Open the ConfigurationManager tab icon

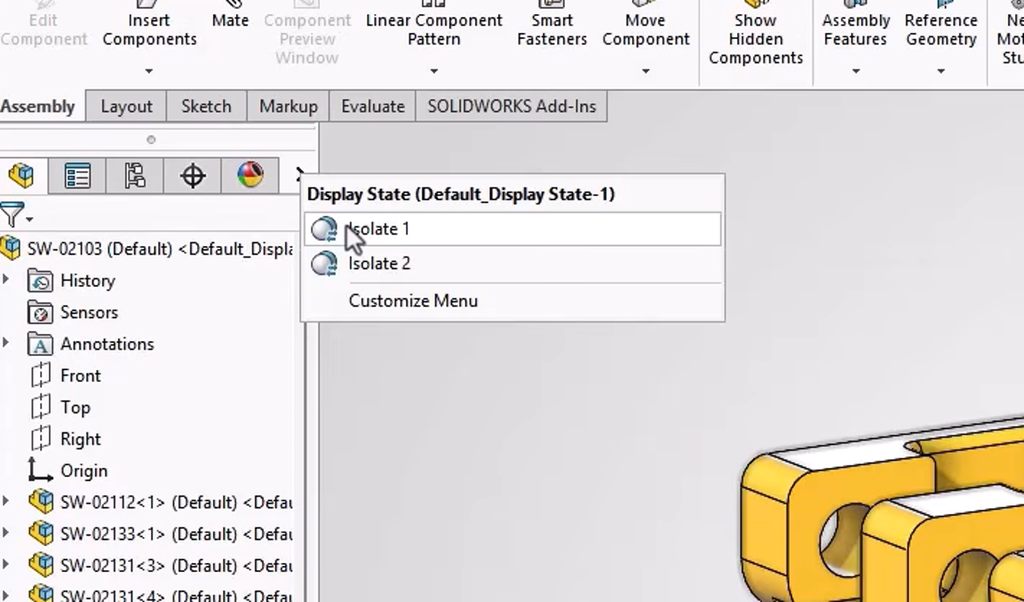point(135,176)
